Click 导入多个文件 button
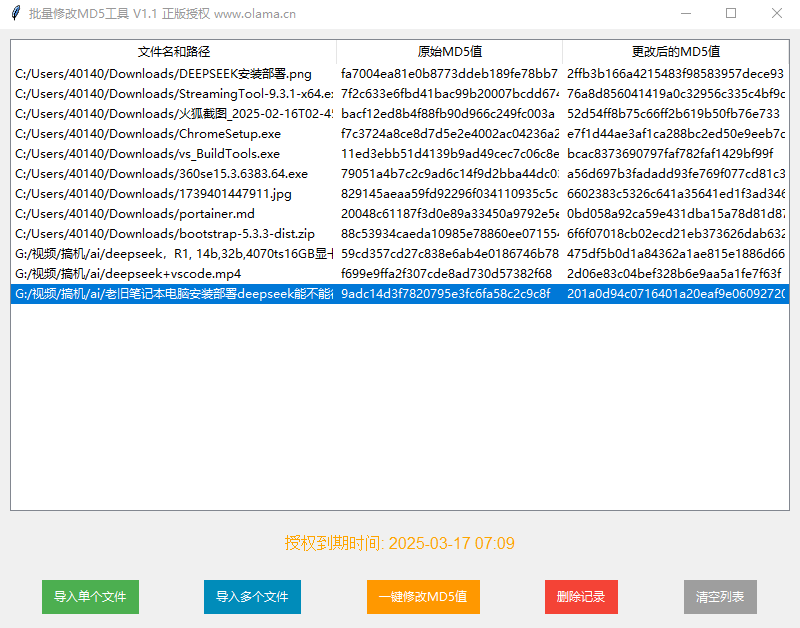Screen dimensions: 800x628 pyautogui.click(x=254, y=596)
